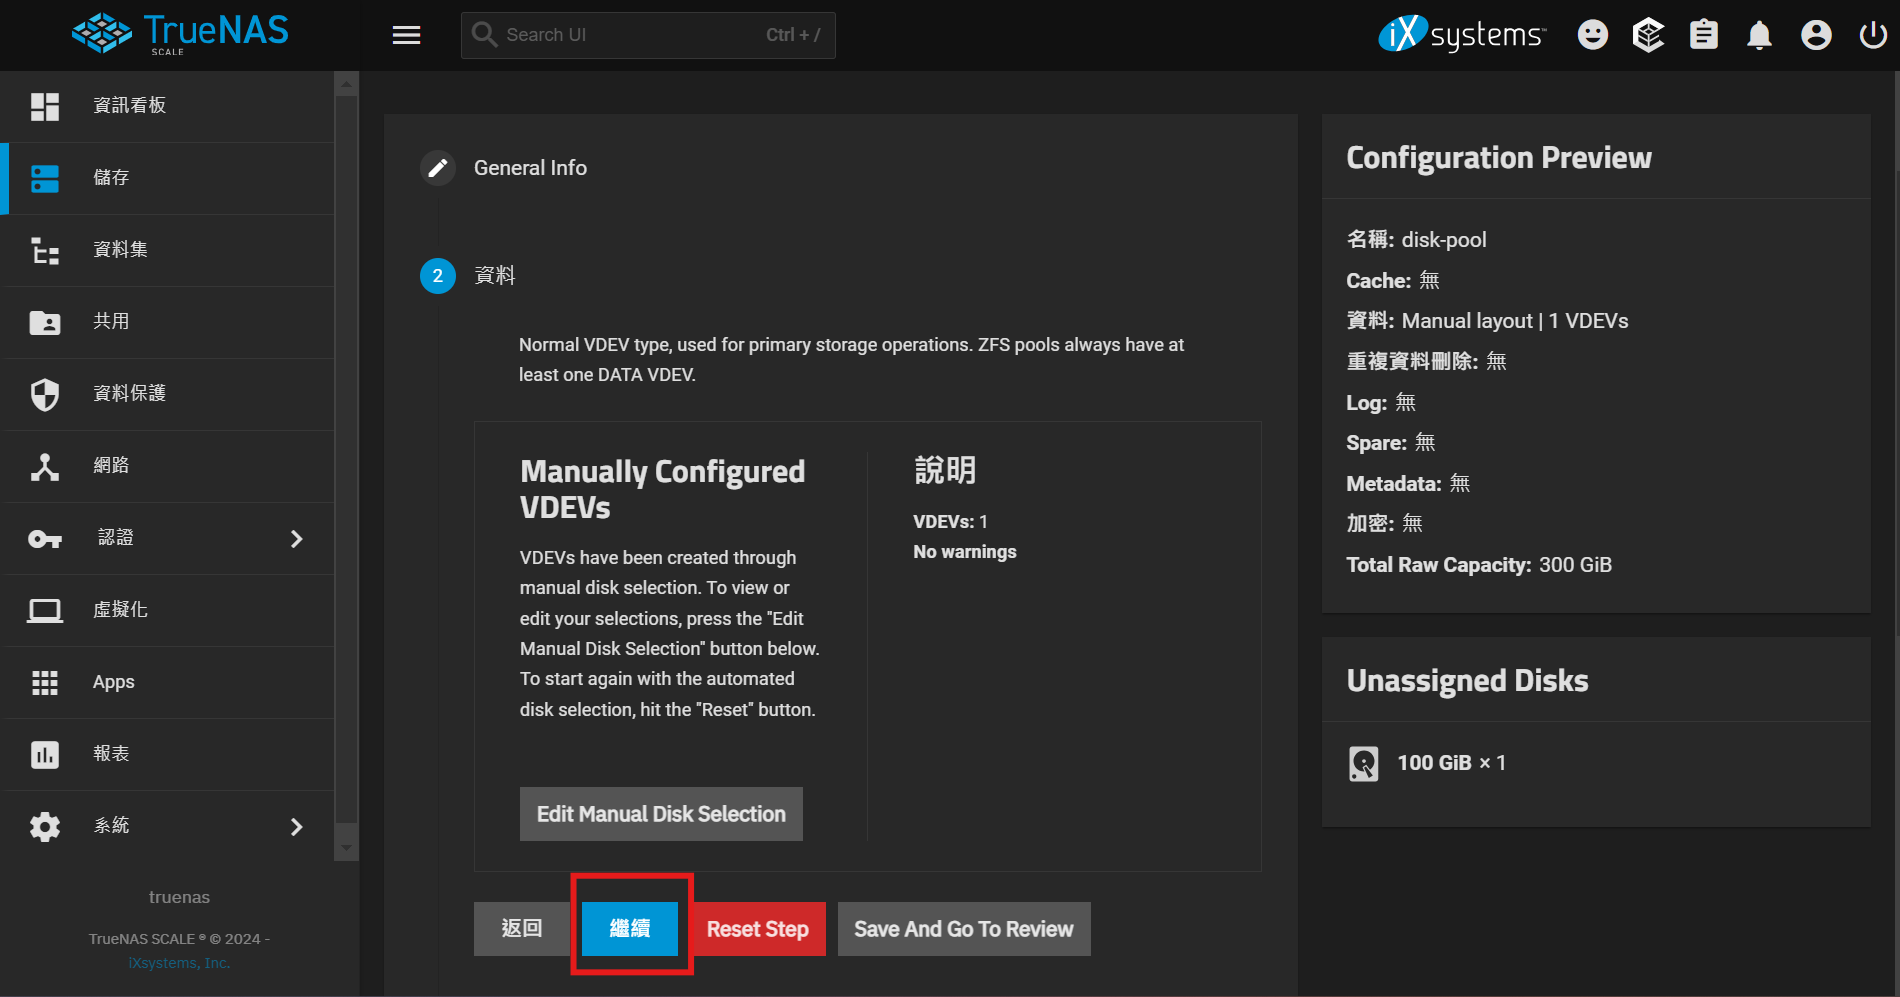Click the iXsystems logo in header

(x=1462, y=35)
